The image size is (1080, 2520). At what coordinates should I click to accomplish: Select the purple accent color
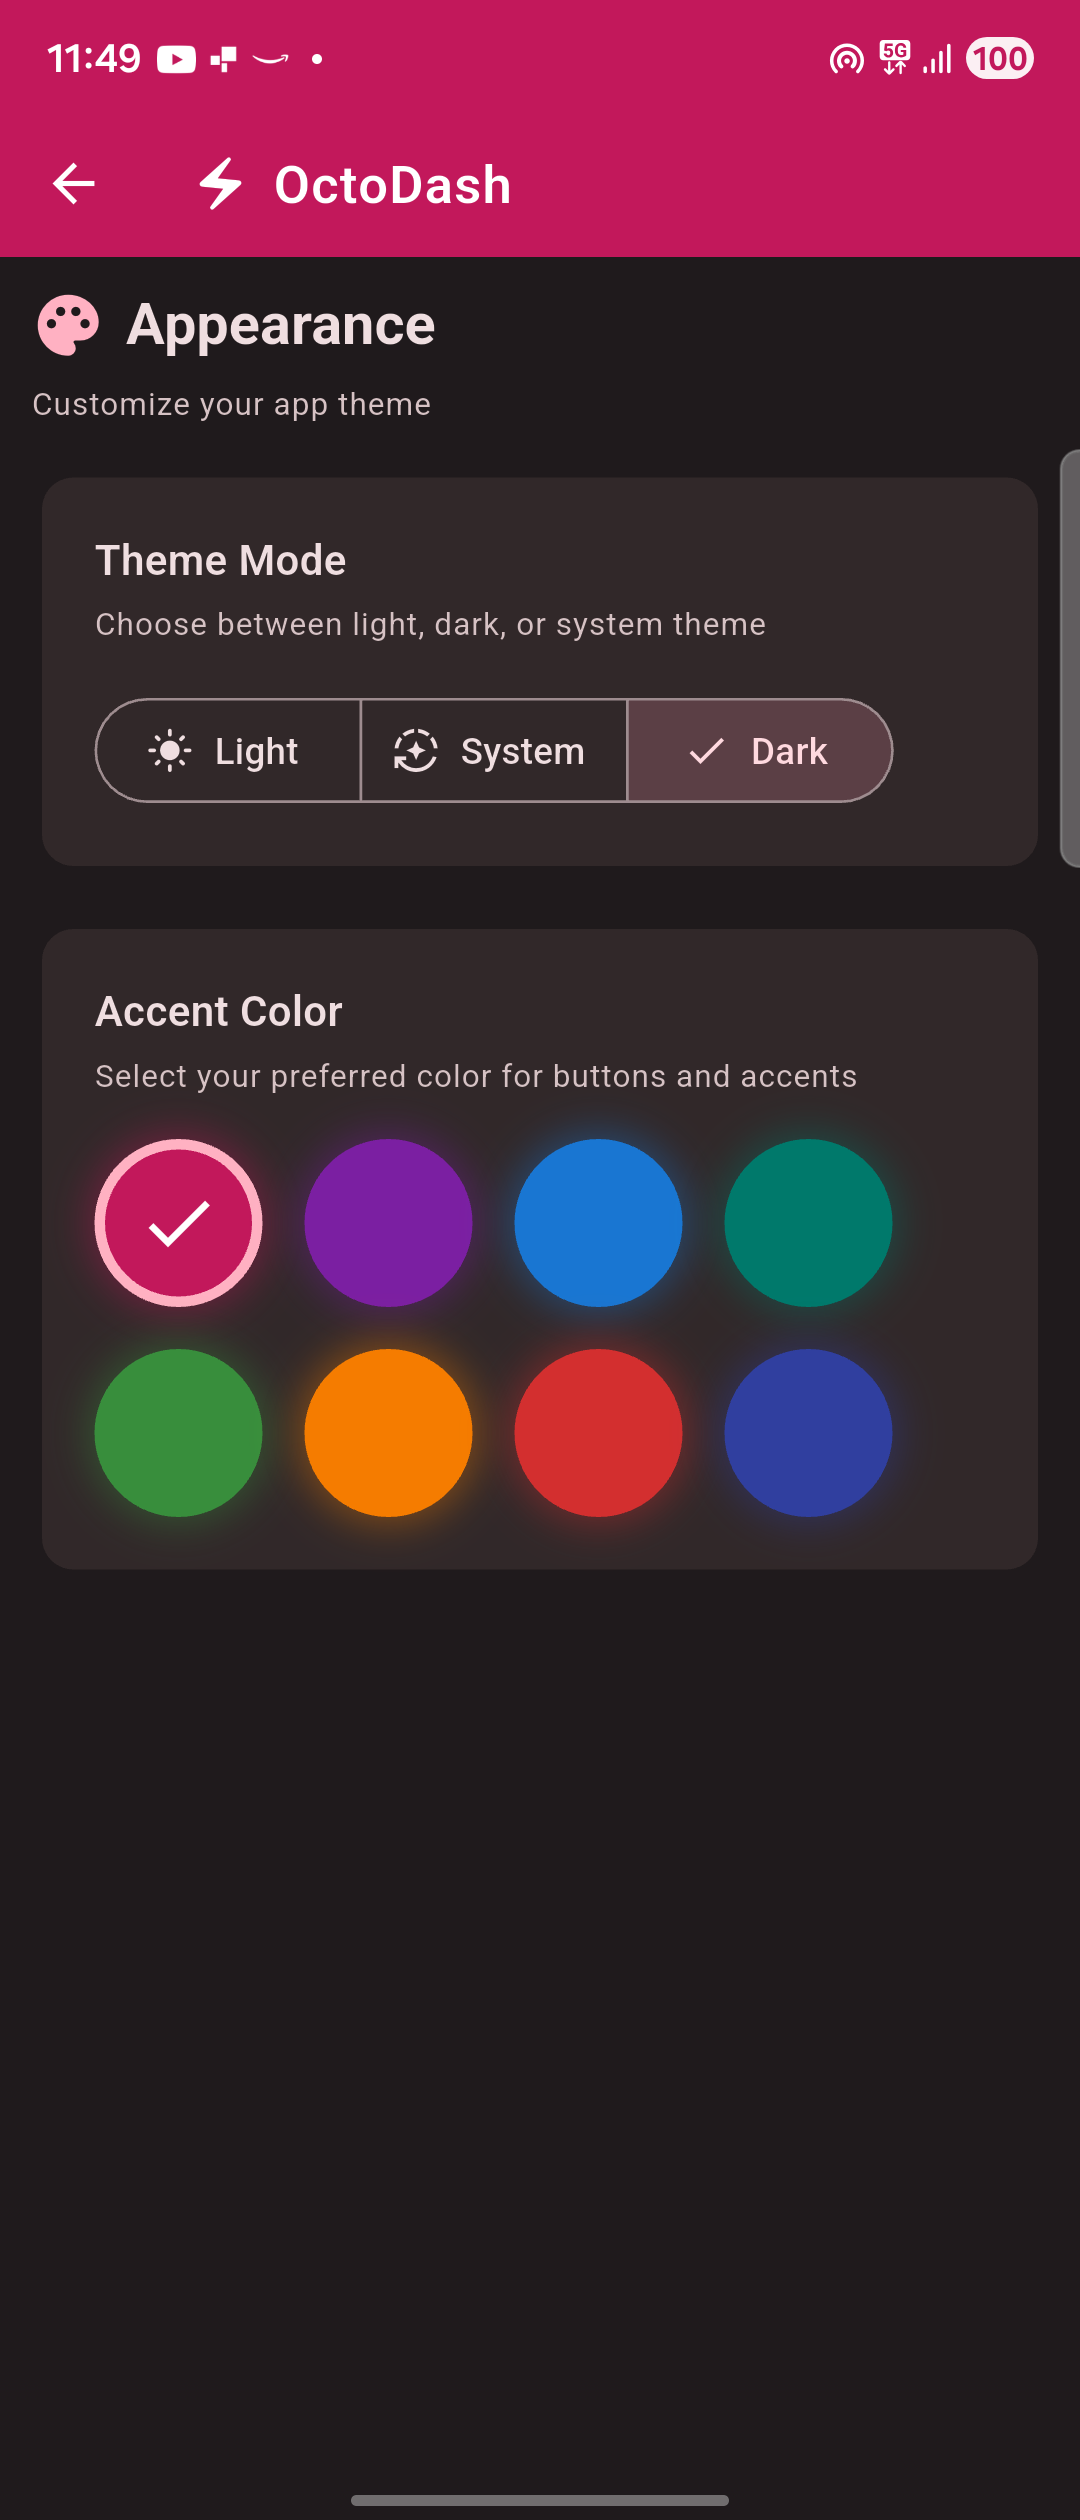pyautogui.click(x=388, y=1222)
